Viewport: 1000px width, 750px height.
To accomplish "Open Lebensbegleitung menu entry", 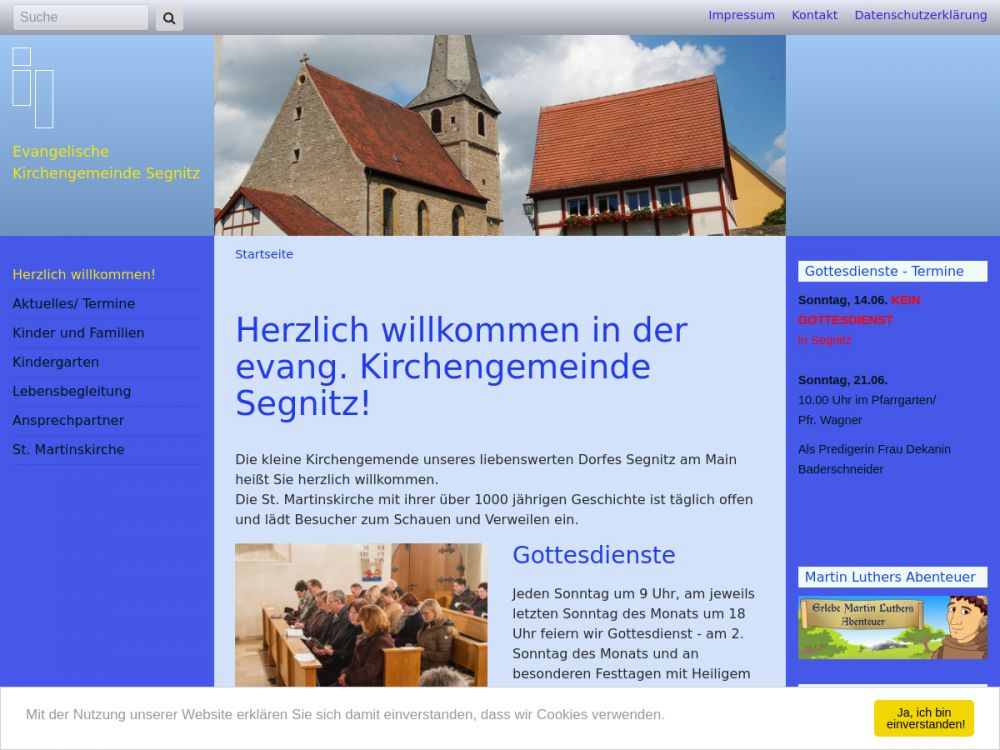I will [x=72, y=390].
